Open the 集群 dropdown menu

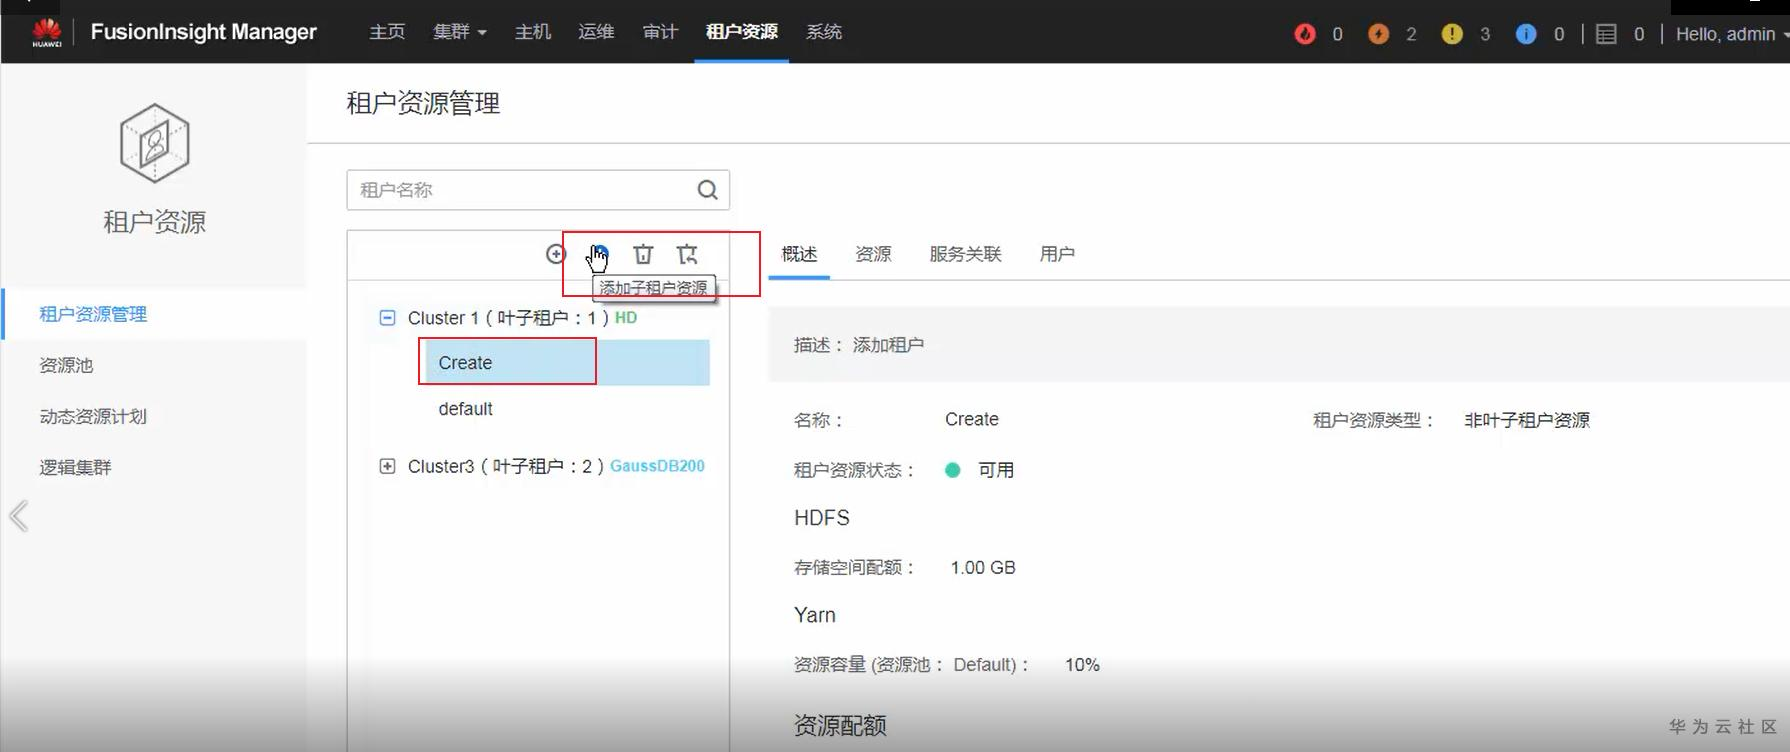pyautogui.click(x=459, y=32)
